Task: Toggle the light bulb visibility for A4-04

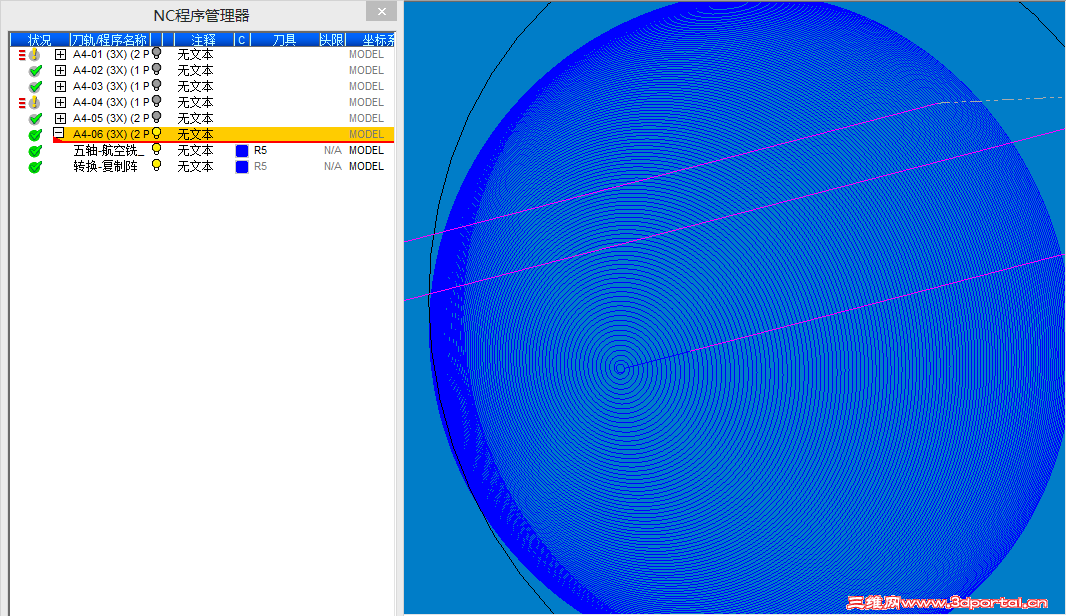Action: click(x=157, y=101)
